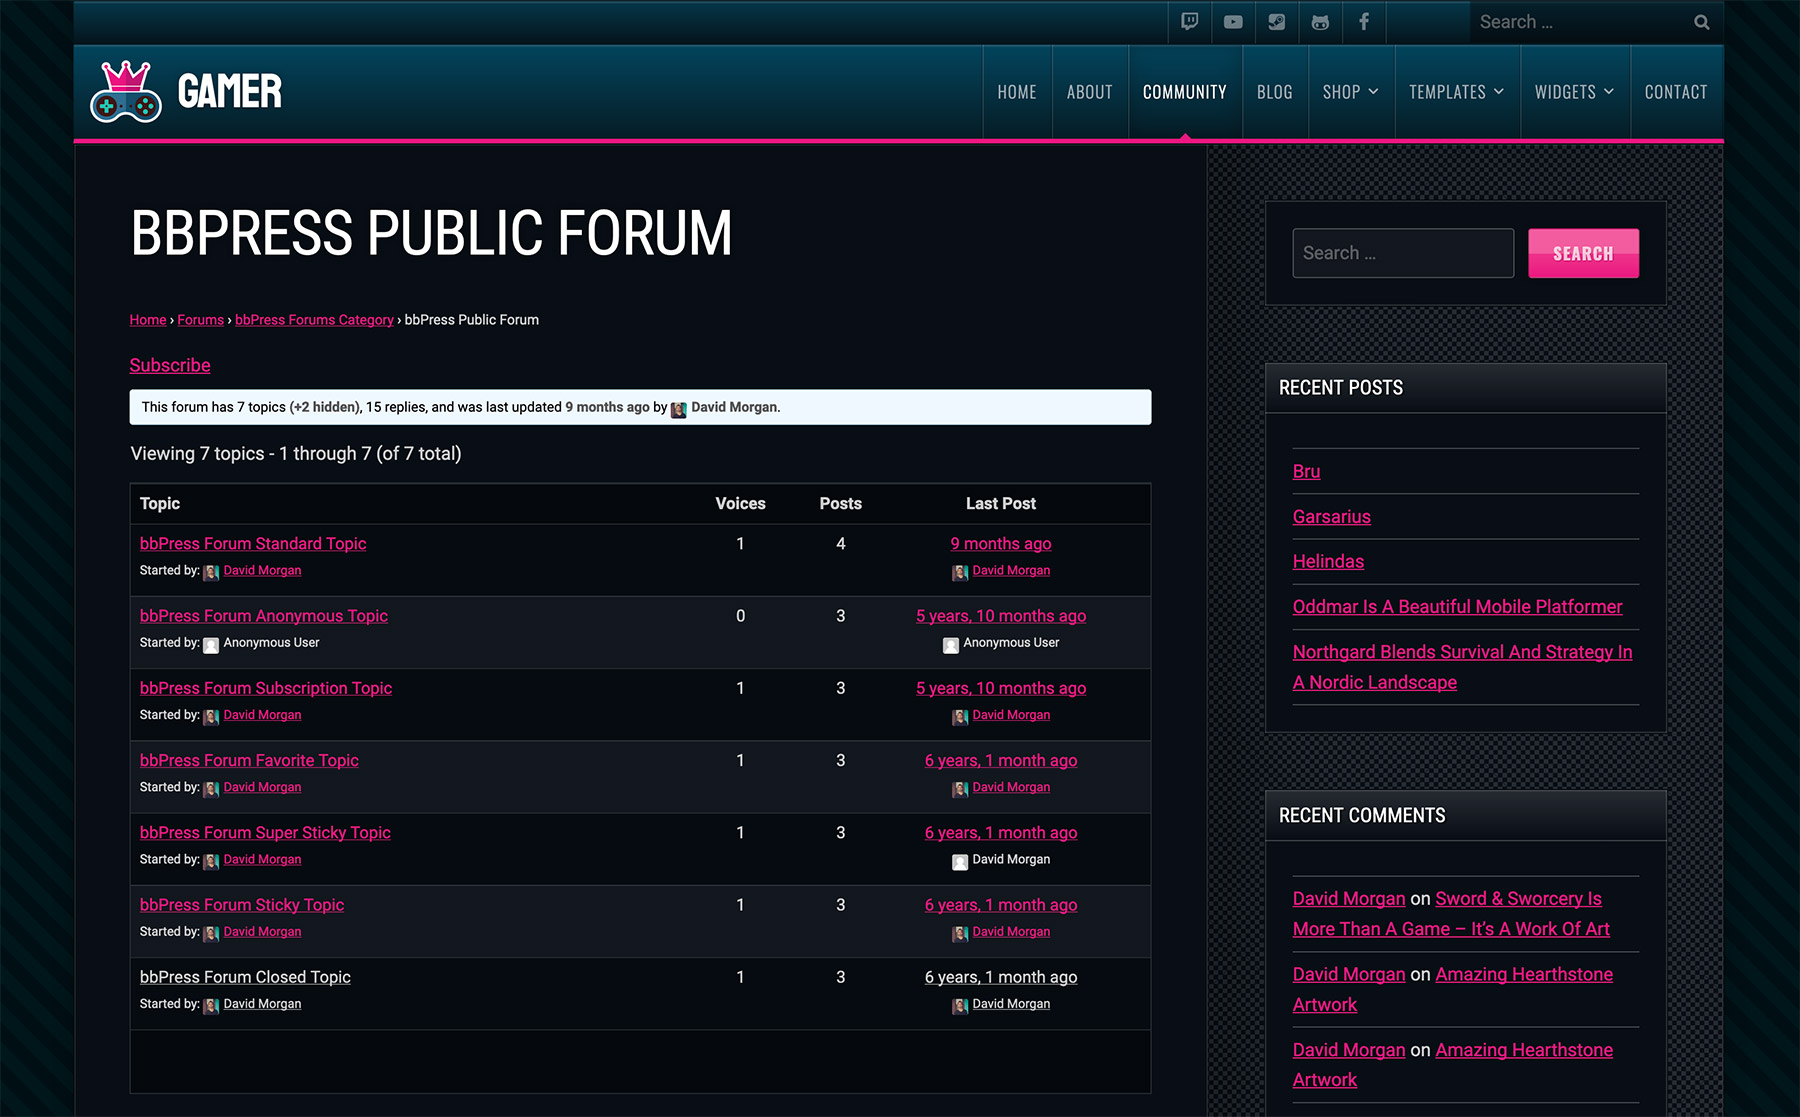The image size is (1800, 1117).
Task: Open Oddmar Is A Beautiful Mobile Platformer
Action: 1457,606
